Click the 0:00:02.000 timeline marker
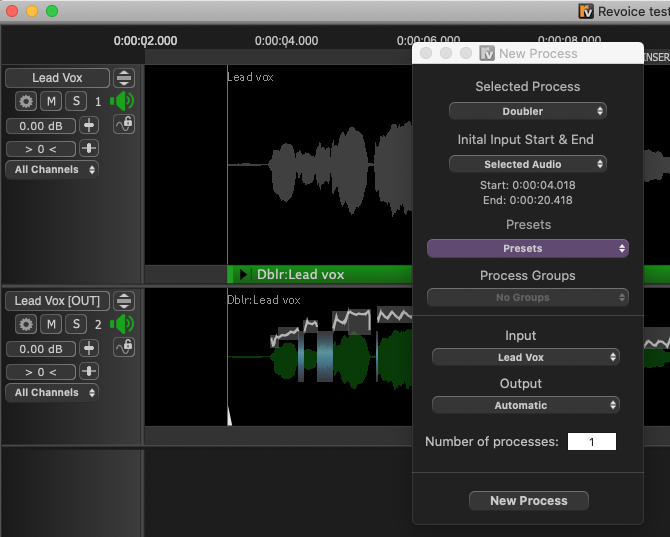The image size is (670, 537). tap(145, 41)
